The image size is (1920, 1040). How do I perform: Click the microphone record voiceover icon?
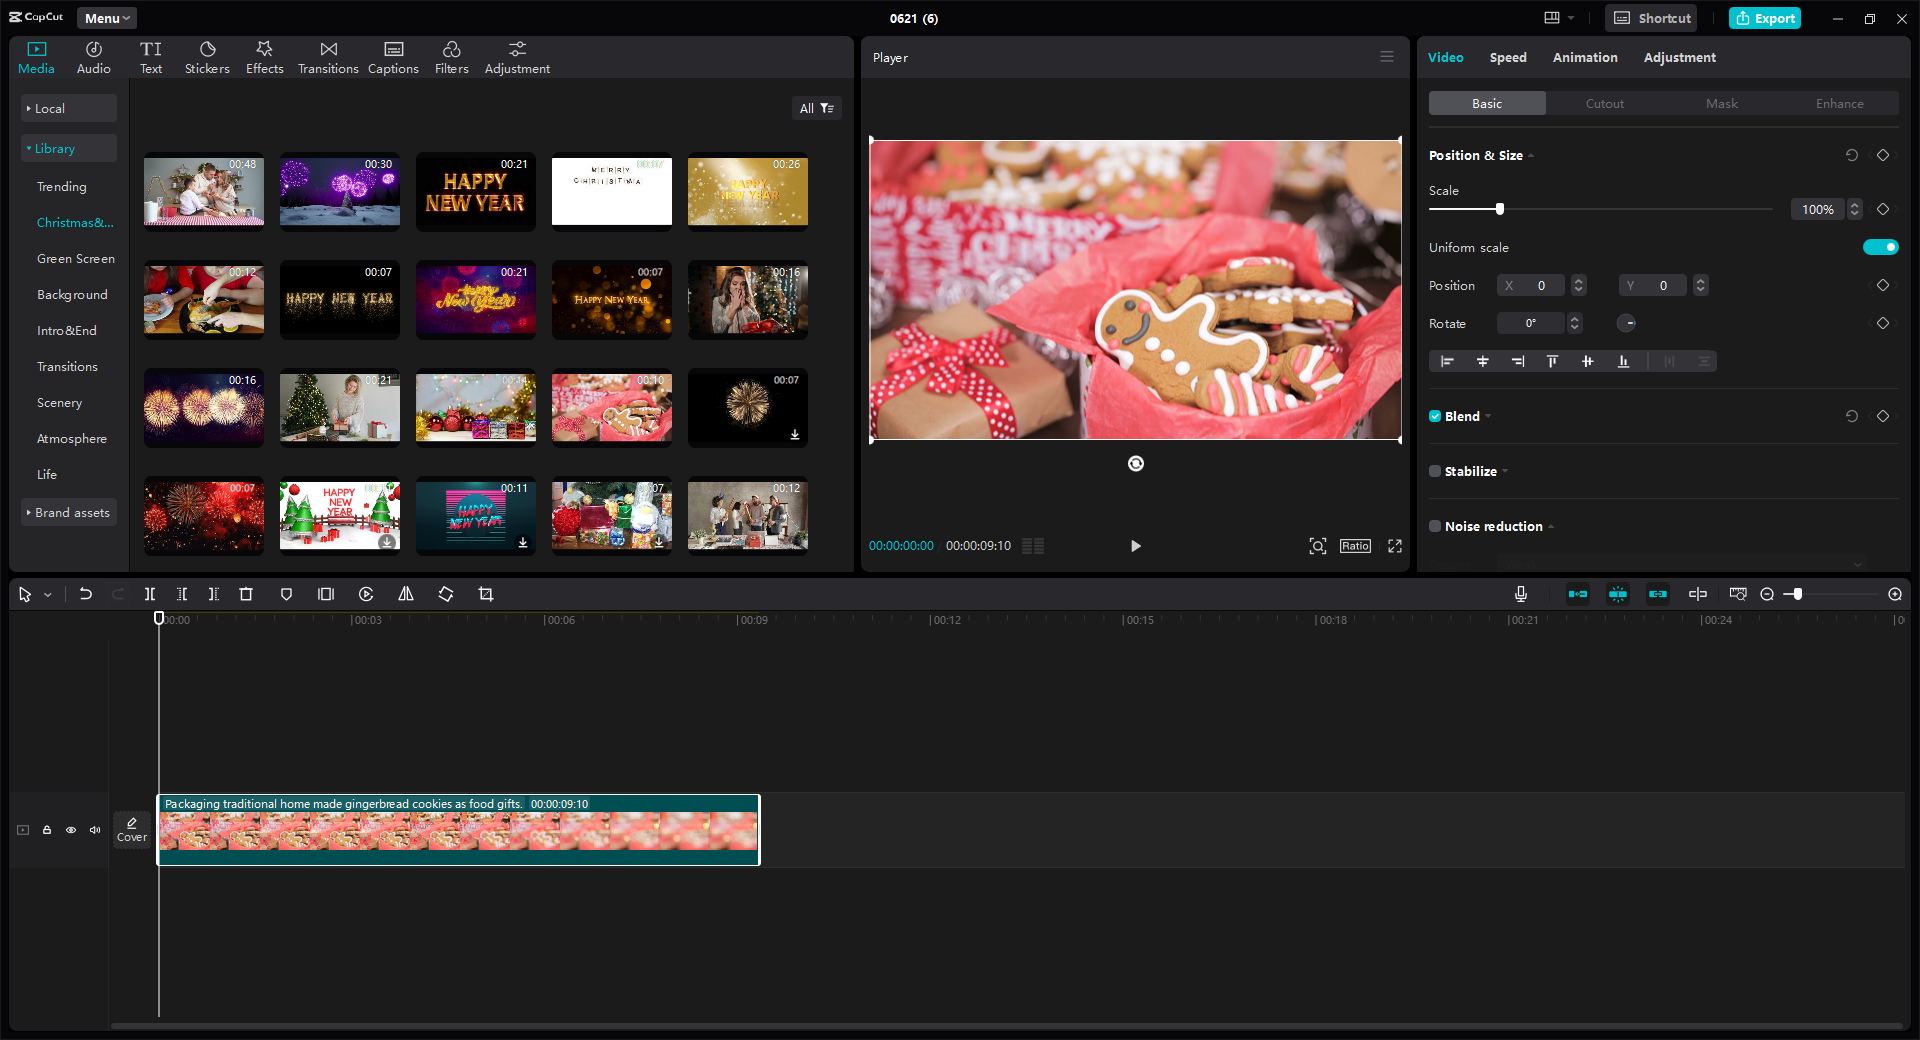click(1520, 594)
